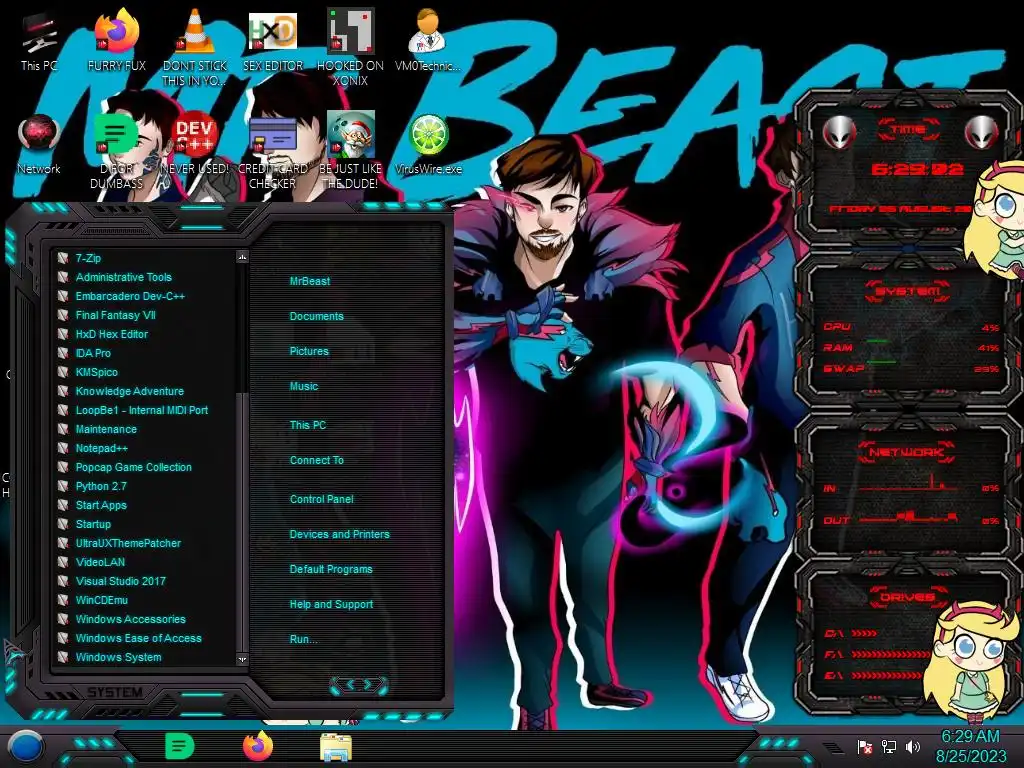Click the VideoLAN folder entry
The width and height of the screenshot is (1024, 768).
coord(100,562)
